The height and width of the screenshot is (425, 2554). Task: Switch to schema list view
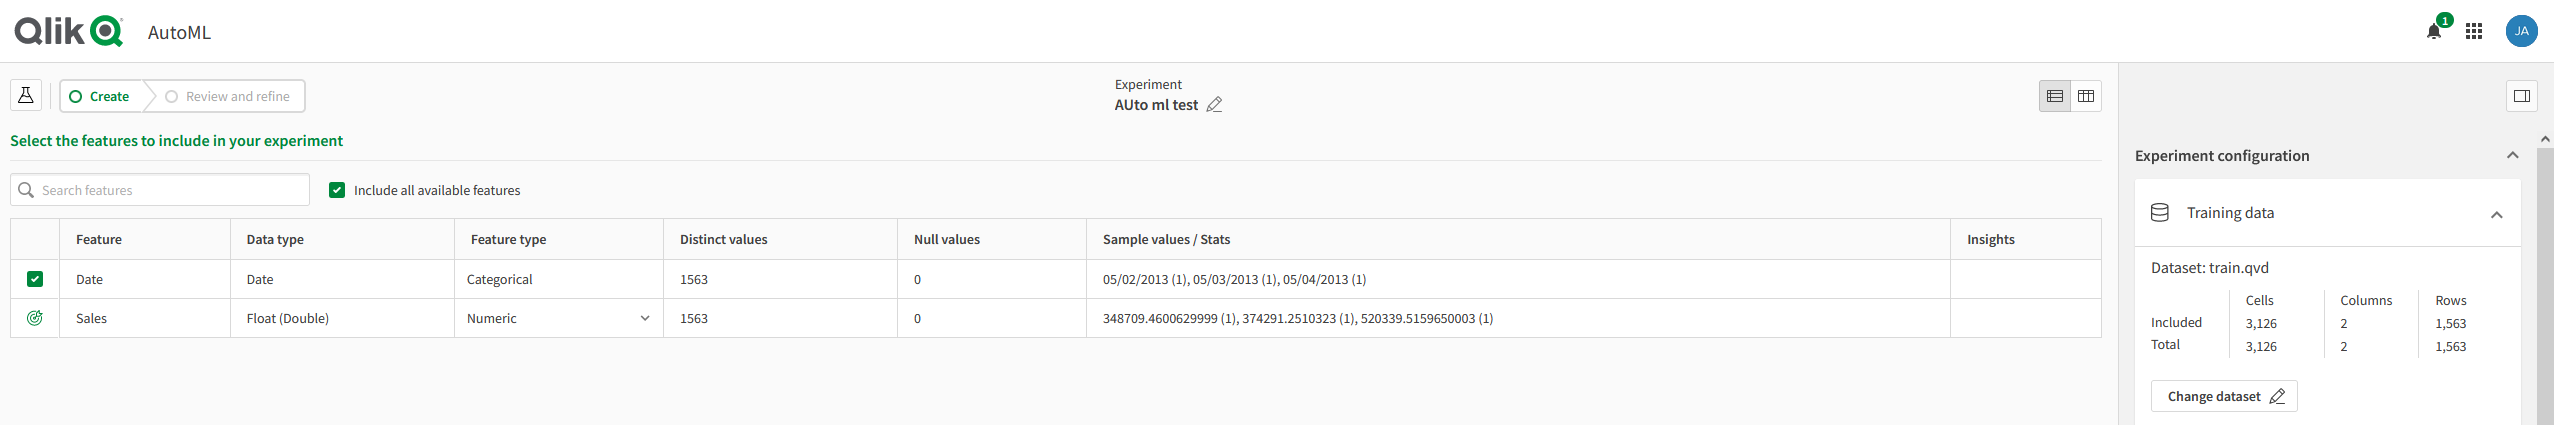click(2055, 96)
